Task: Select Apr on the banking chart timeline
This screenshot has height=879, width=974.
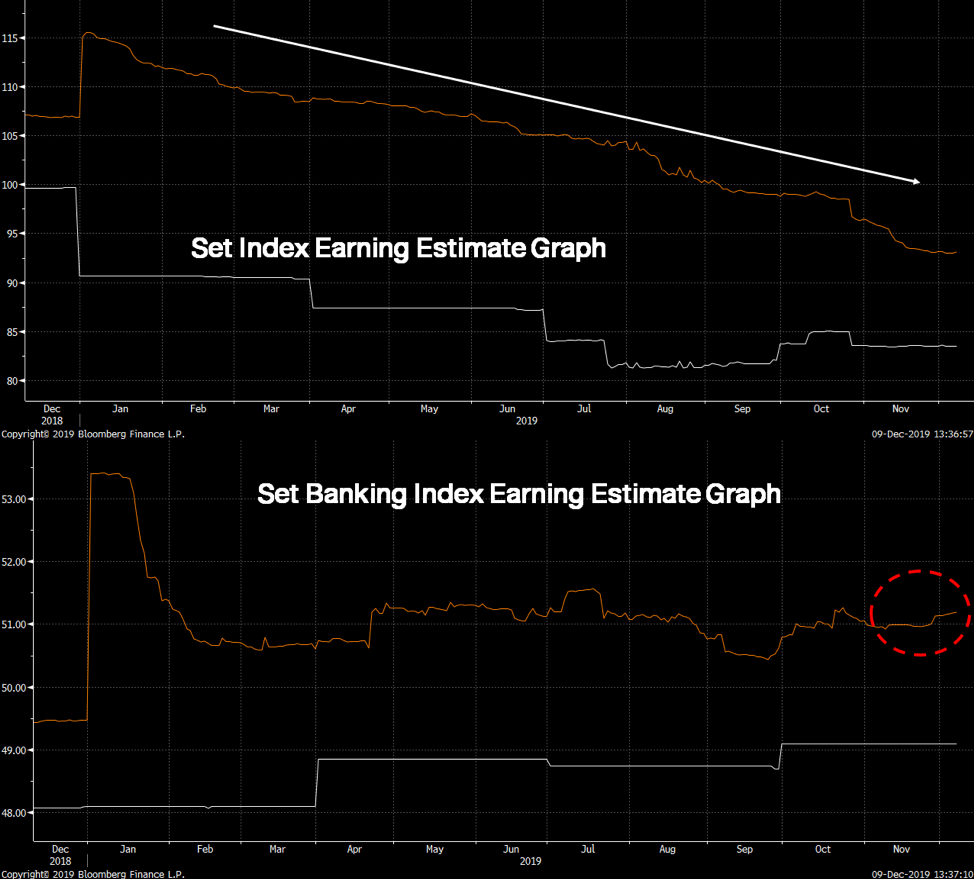Action: click(x=354, y=849)
